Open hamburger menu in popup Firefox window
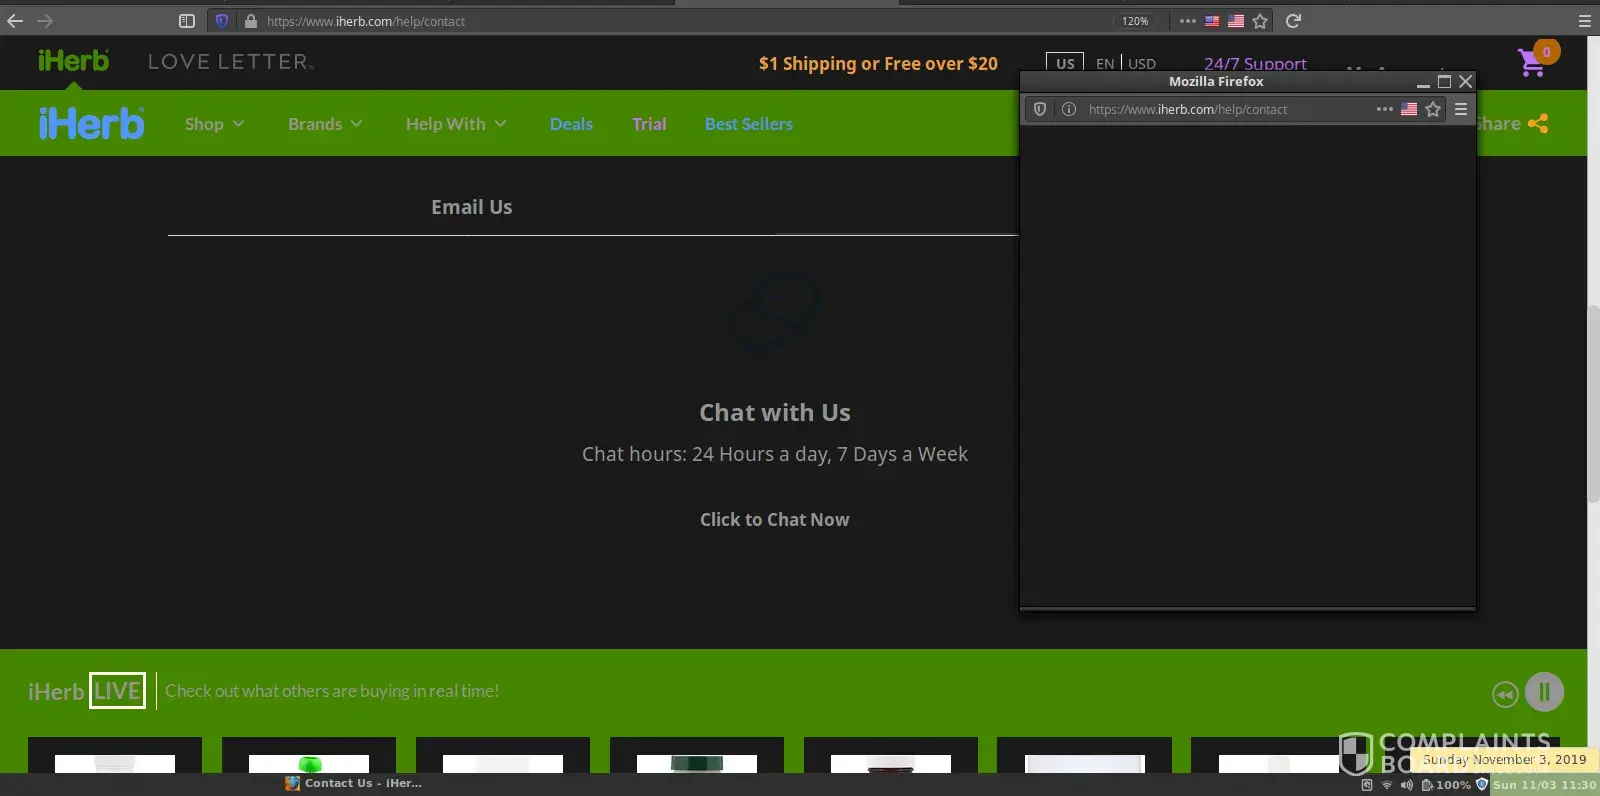 1461,109
